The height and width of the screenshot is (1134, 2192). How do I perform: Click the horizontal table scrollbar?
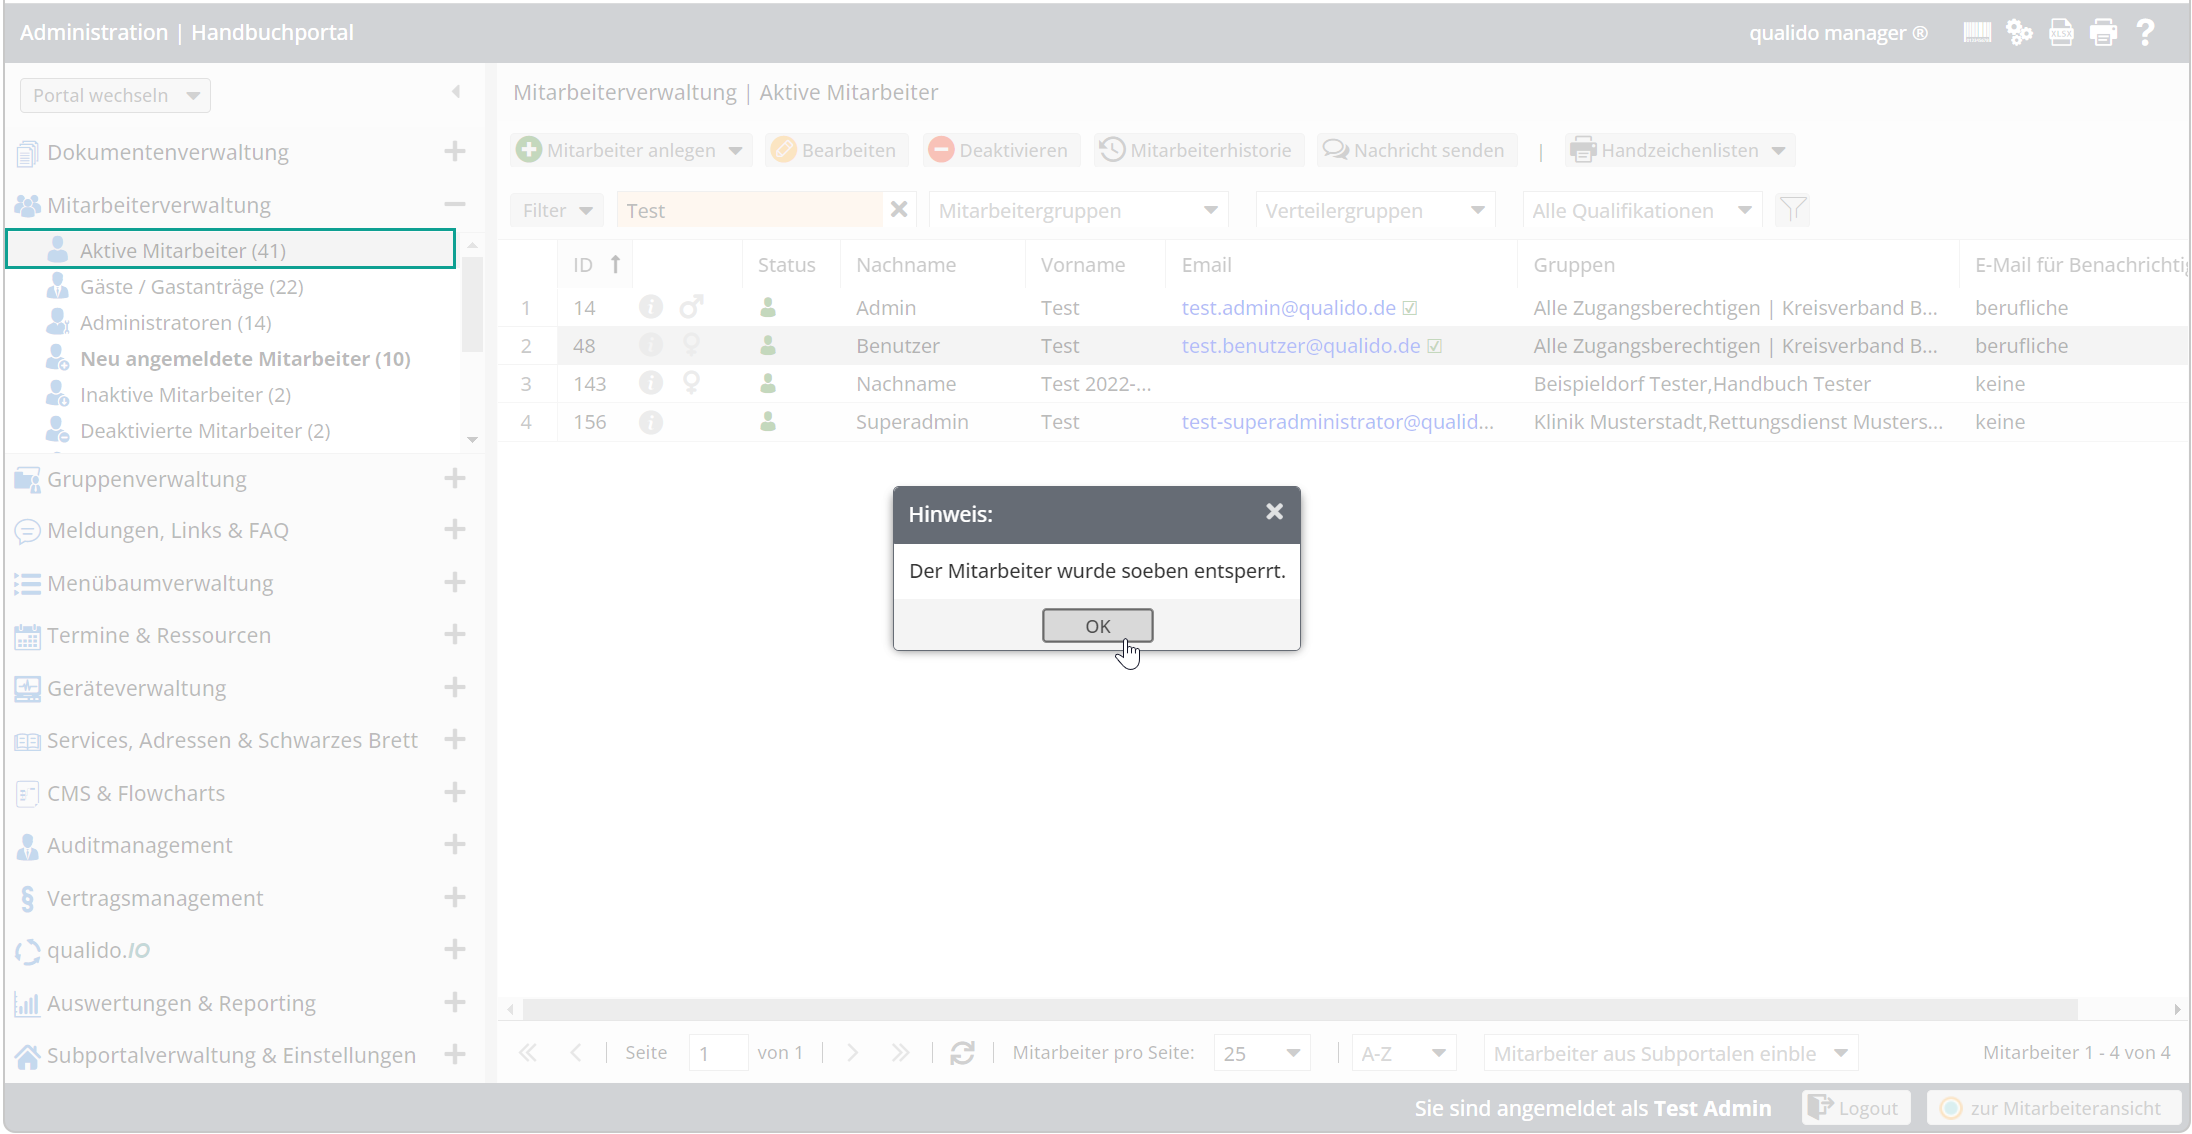coord(1300,1009)
